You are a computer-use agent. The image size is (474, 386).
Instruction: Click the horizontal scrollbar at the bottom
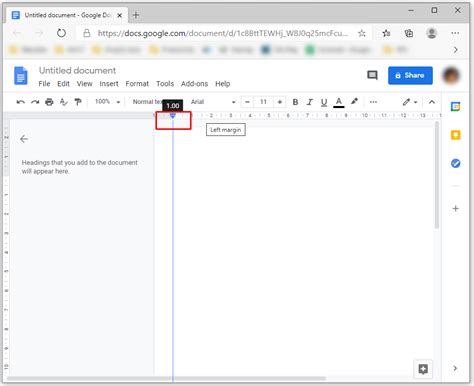166,378
